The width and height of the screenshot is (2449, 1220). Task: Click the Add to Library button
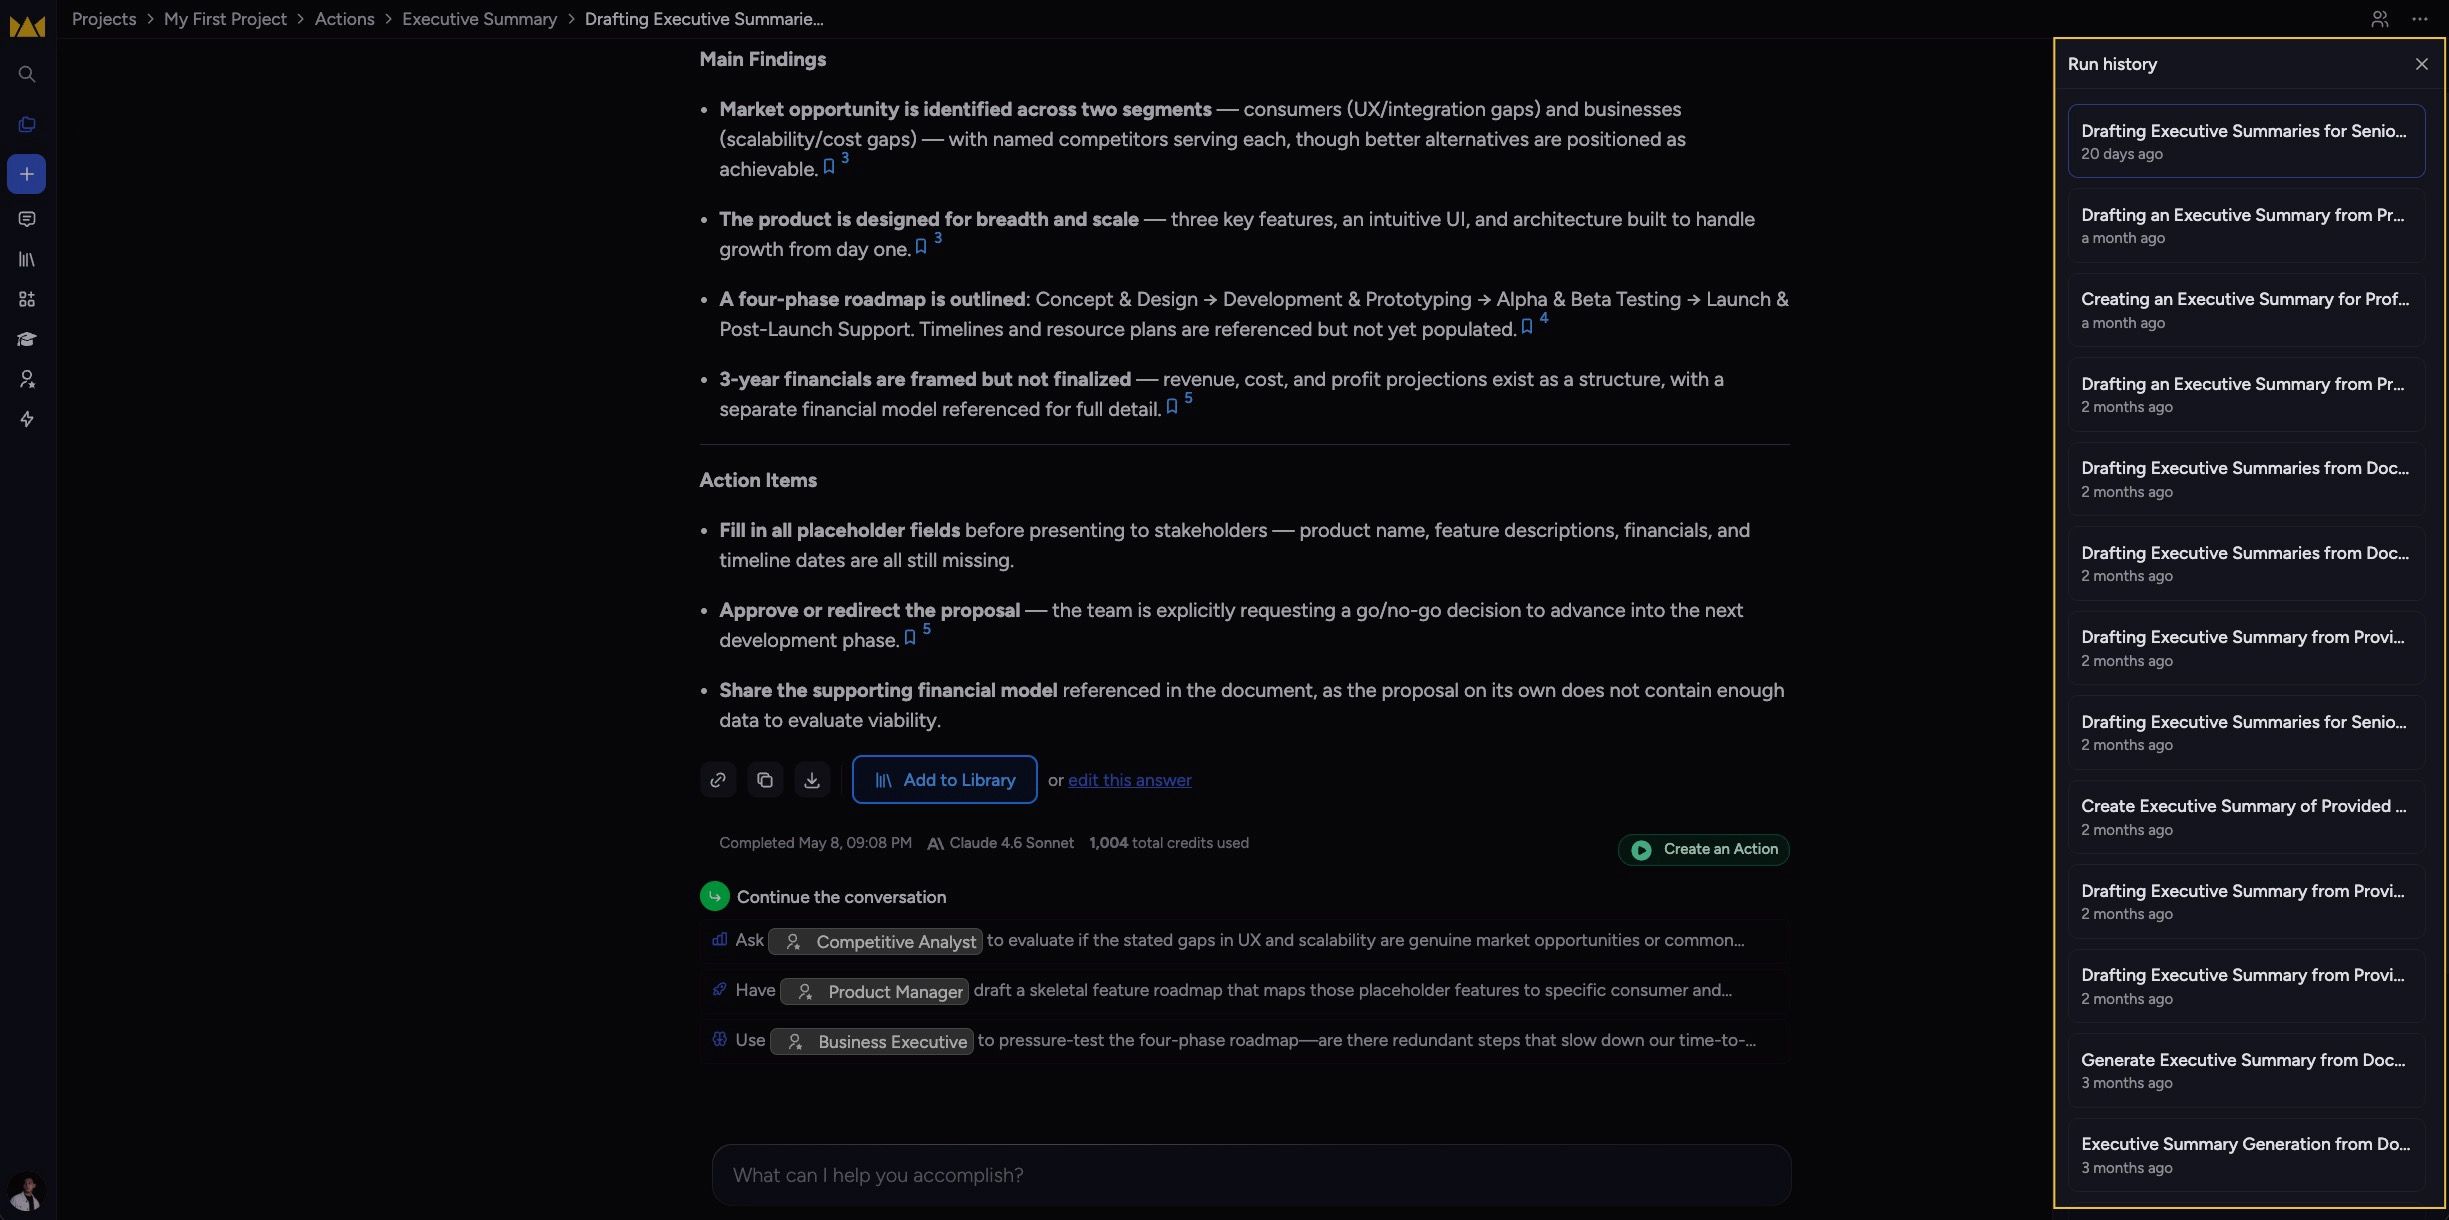944,780
